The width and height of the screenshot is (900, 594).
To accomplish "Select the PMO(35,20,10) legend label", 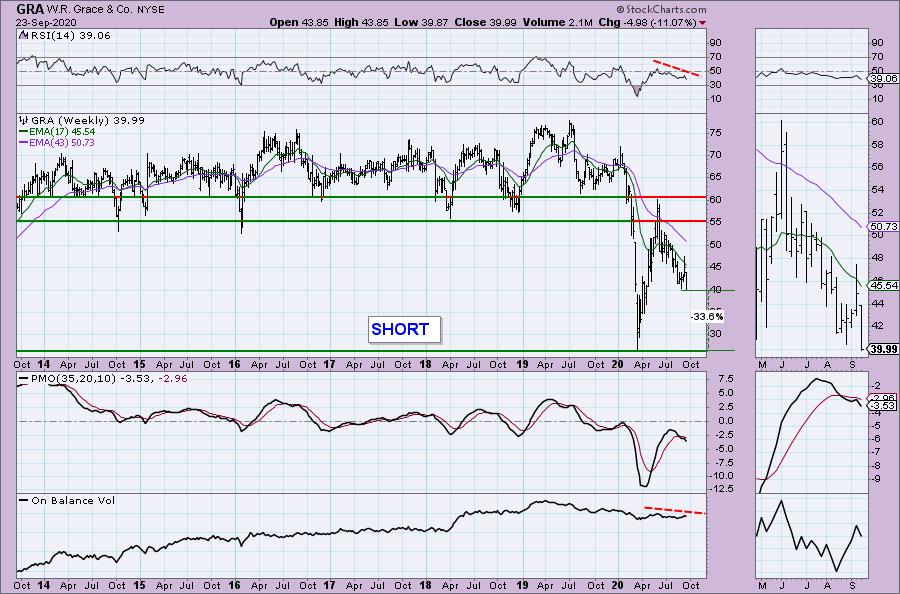I will 73,379.
